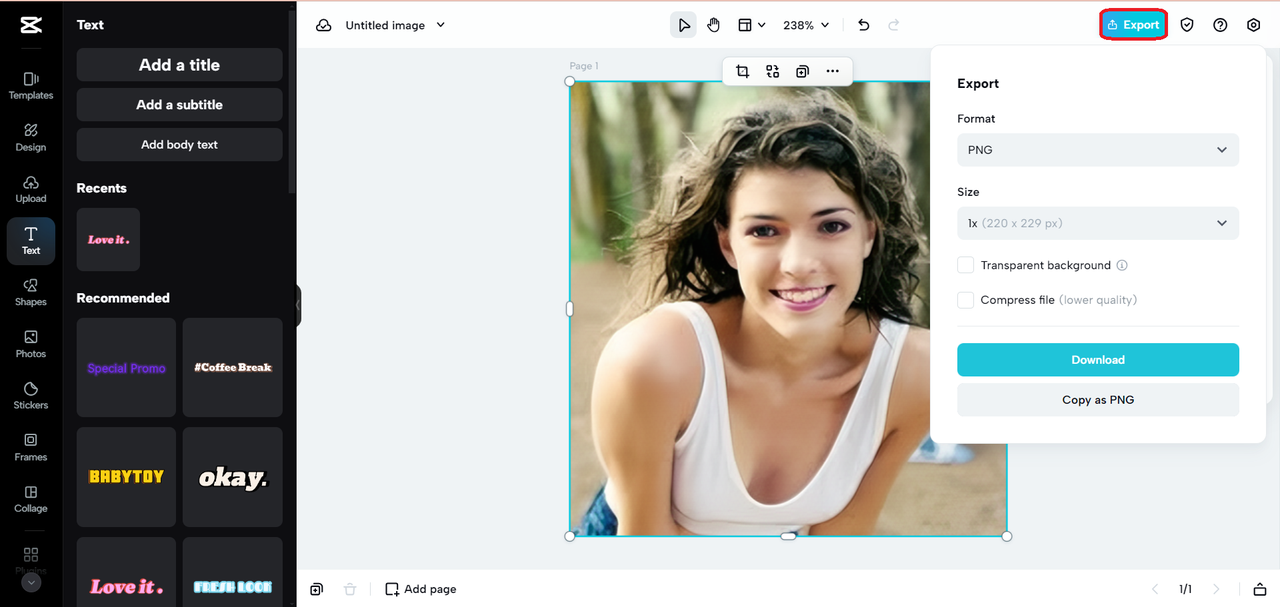
Task: Click the duplicate icon above the image
Action: coord(802,71)
